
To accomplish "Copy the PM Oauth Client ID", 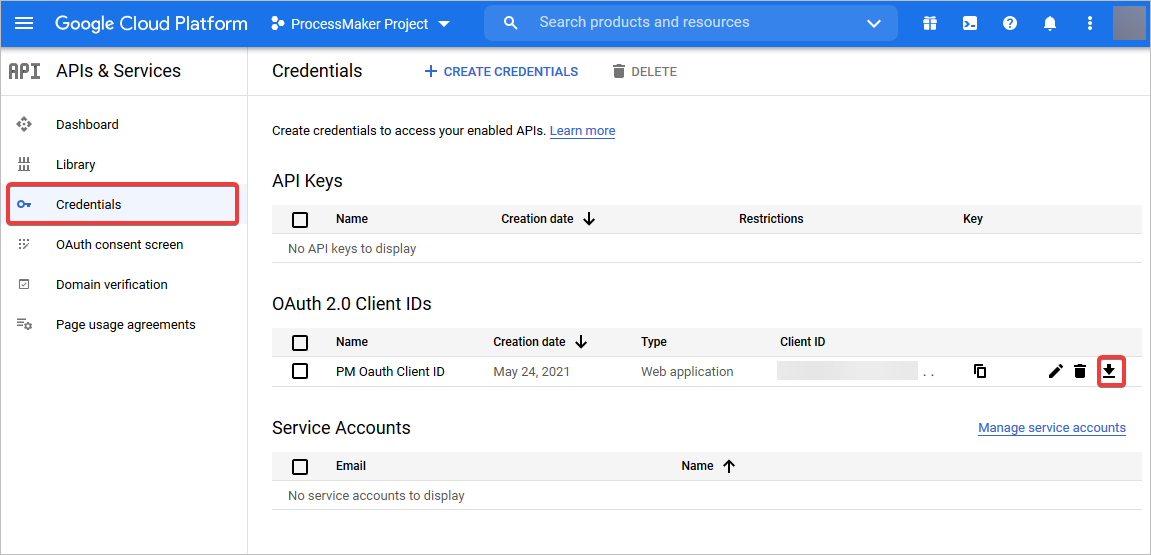I will (x=980, y=371).
